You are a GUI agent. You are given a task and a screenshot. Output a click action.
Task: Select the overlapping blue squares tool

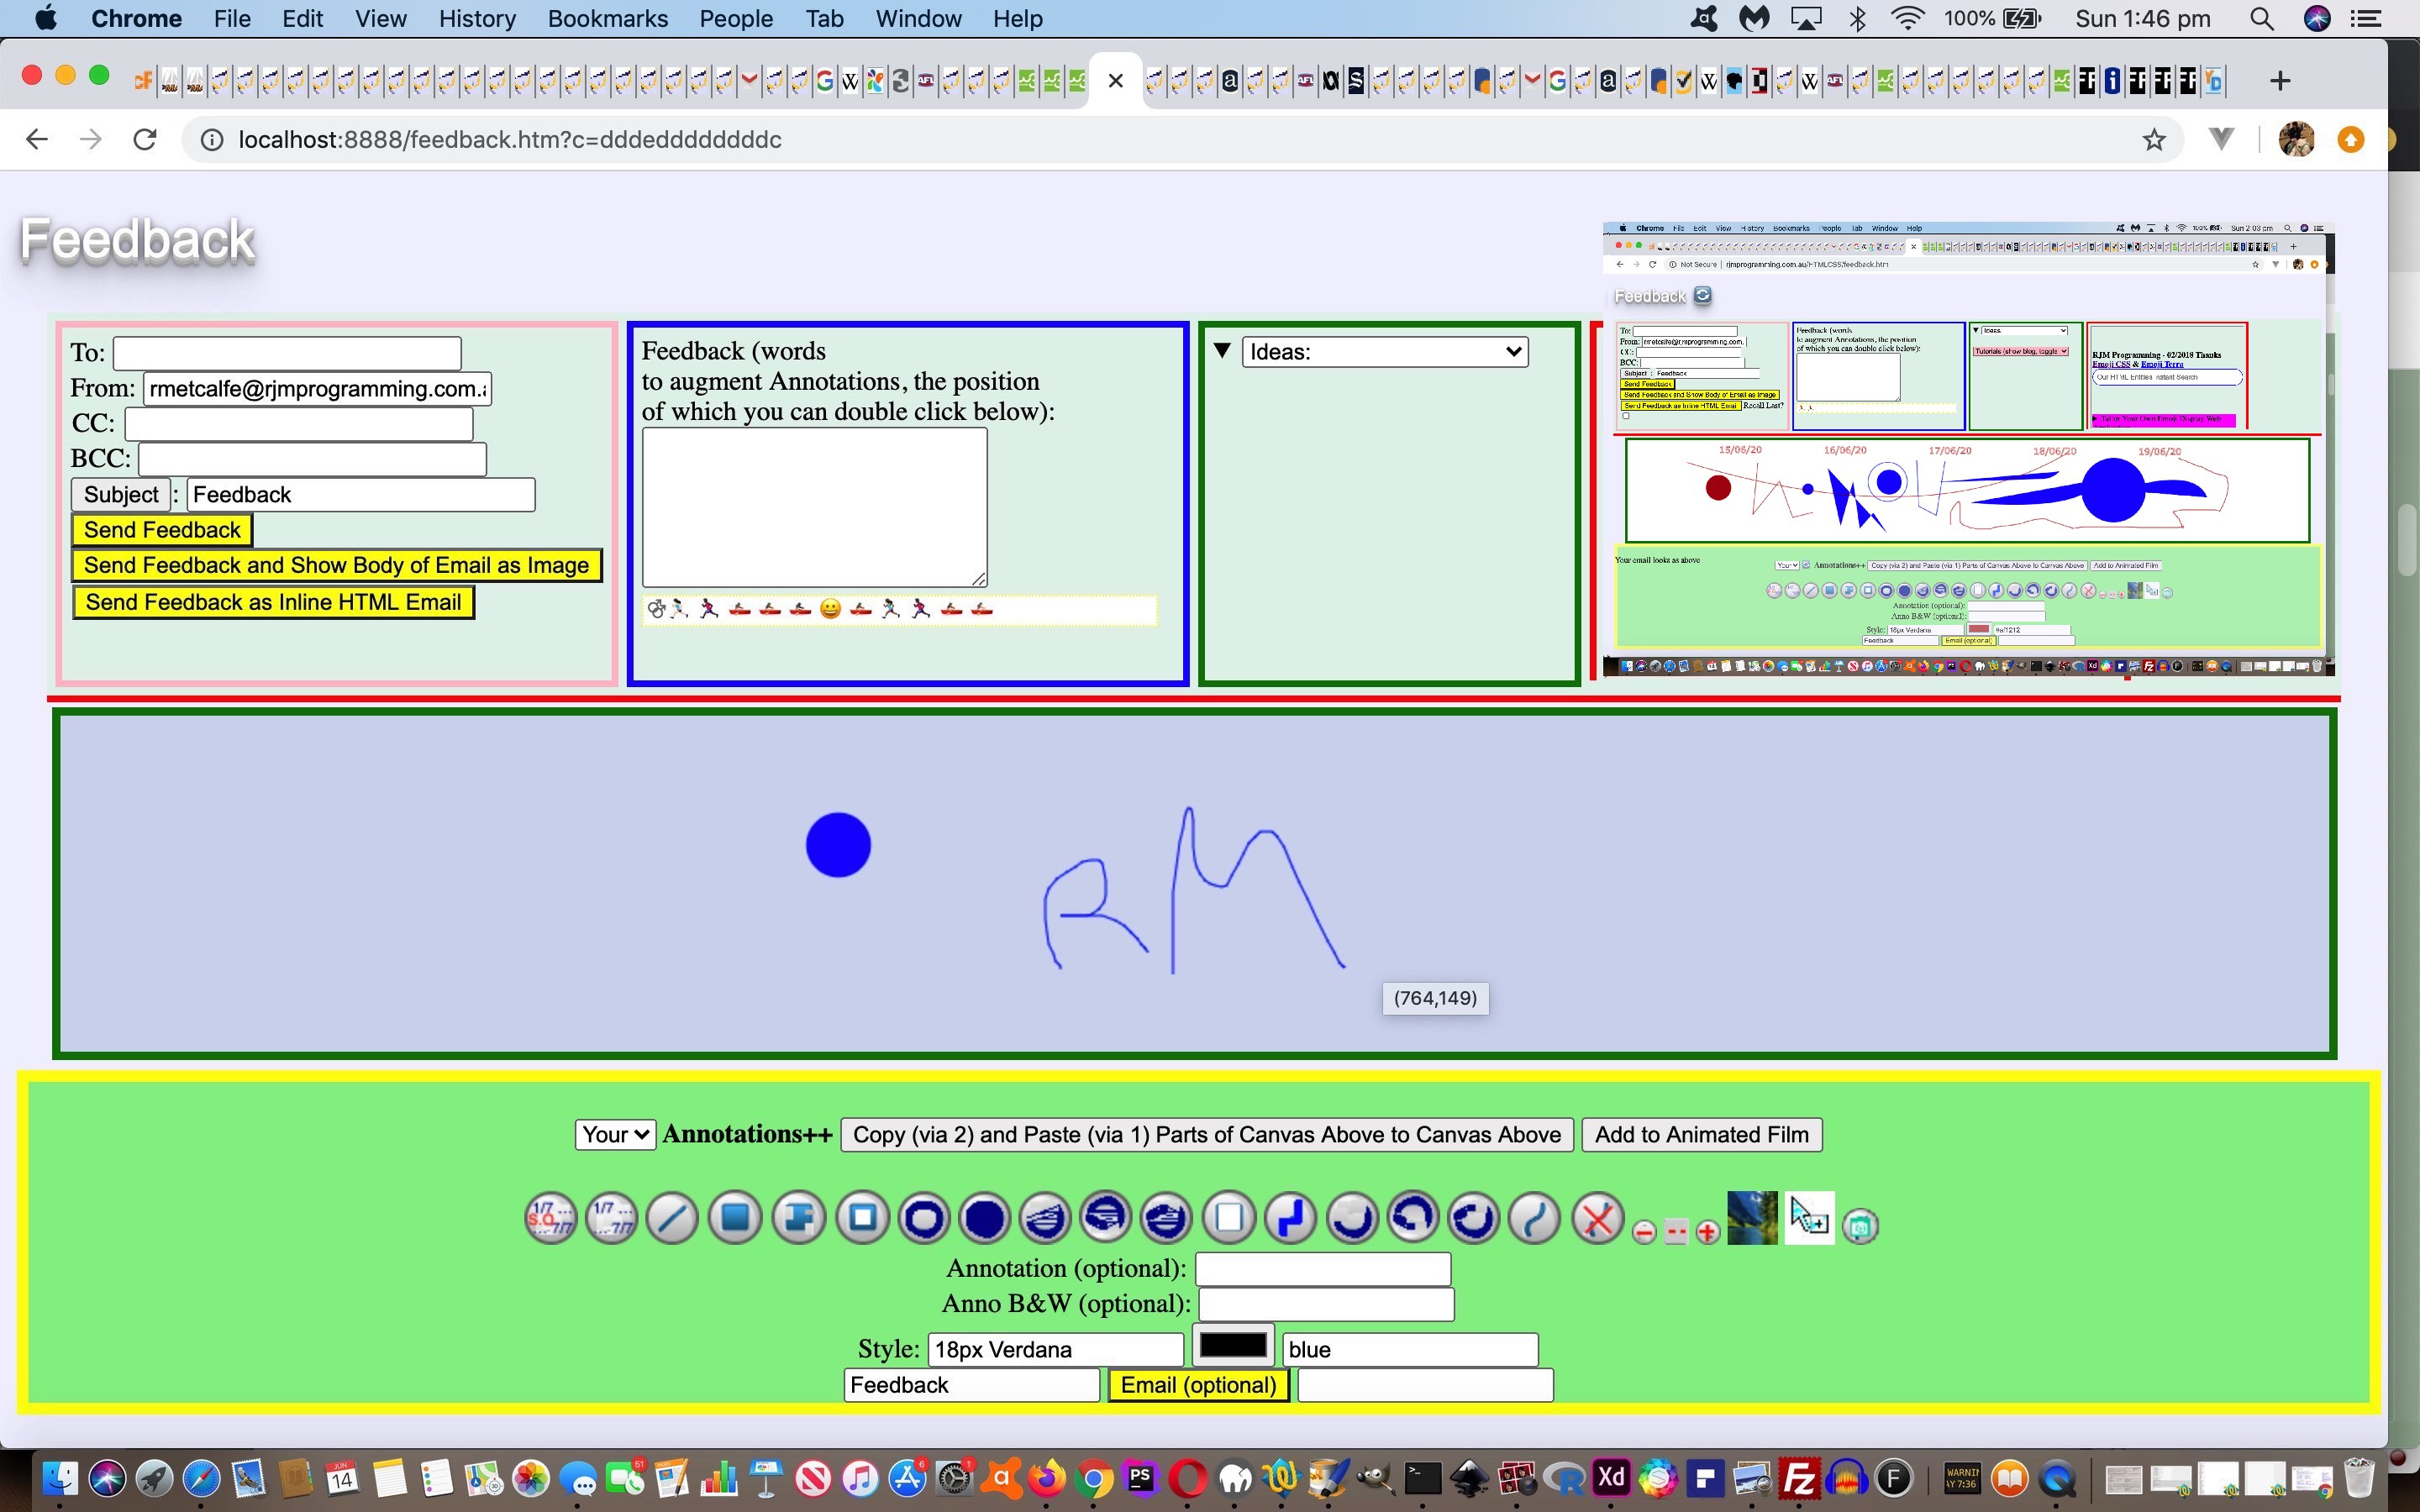point(798,1218)
